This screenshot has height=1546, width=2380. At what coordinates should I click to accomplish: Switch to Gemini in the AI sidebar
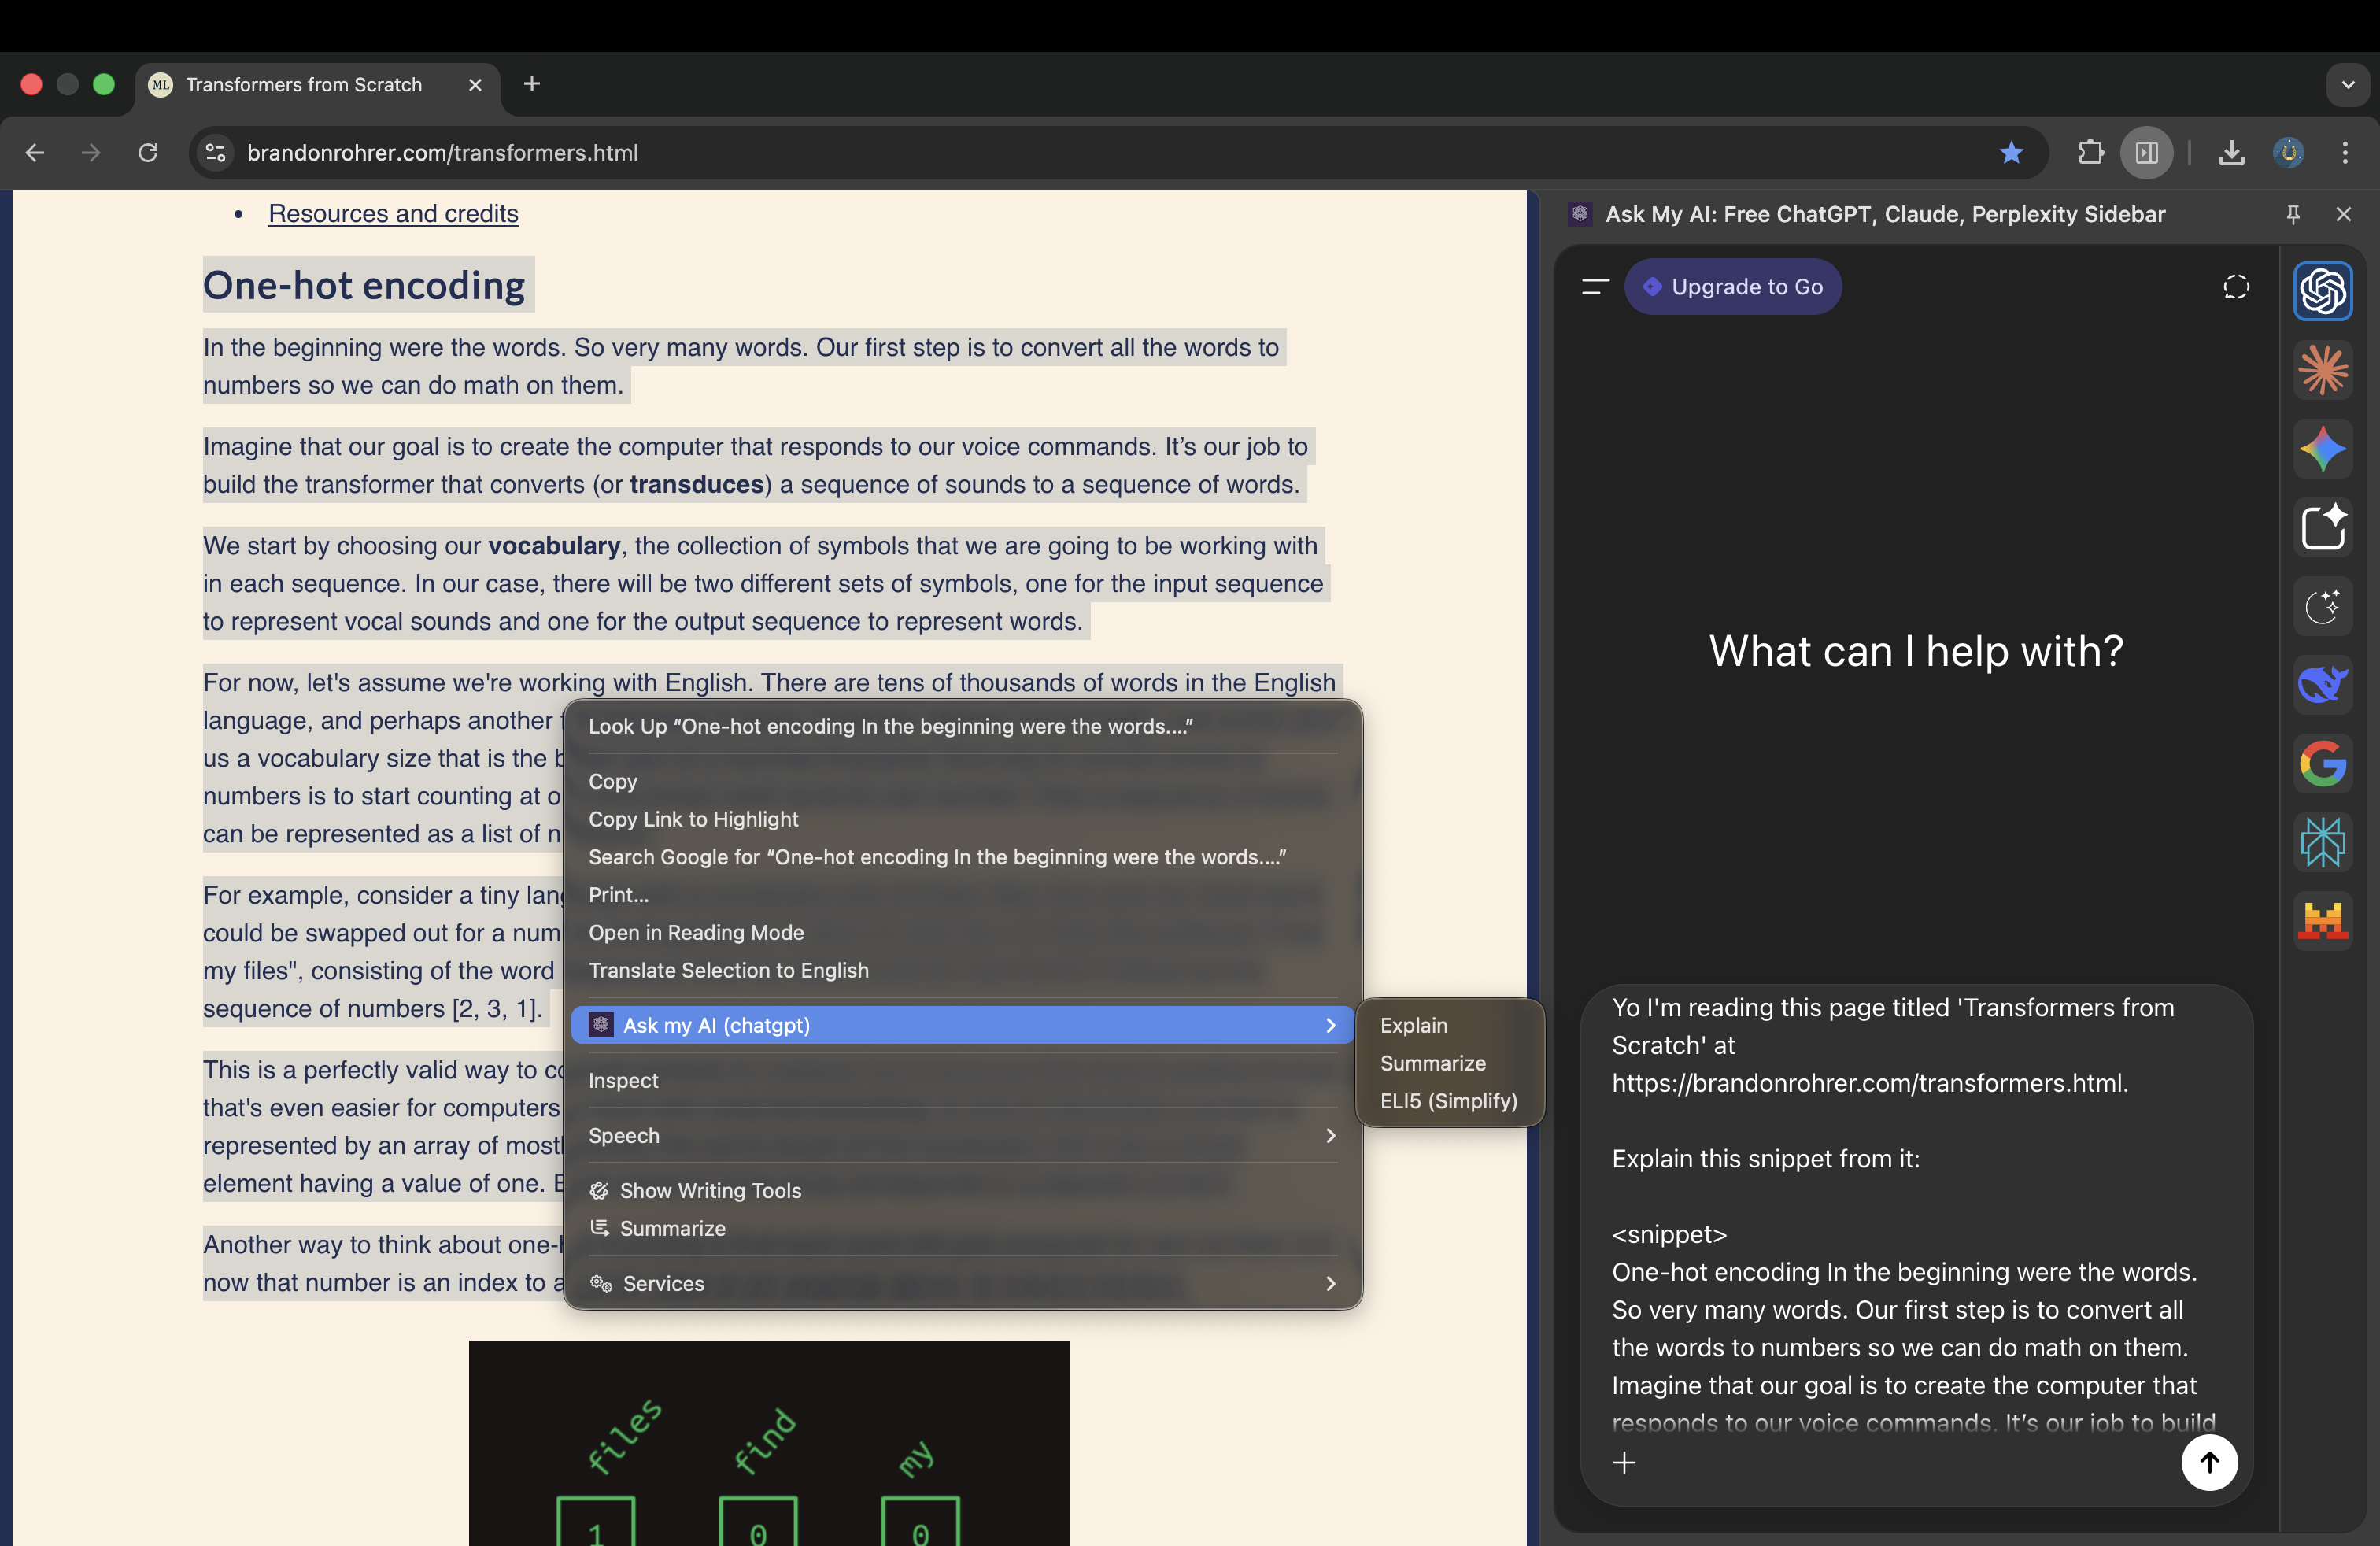[x=2323, y=449]
